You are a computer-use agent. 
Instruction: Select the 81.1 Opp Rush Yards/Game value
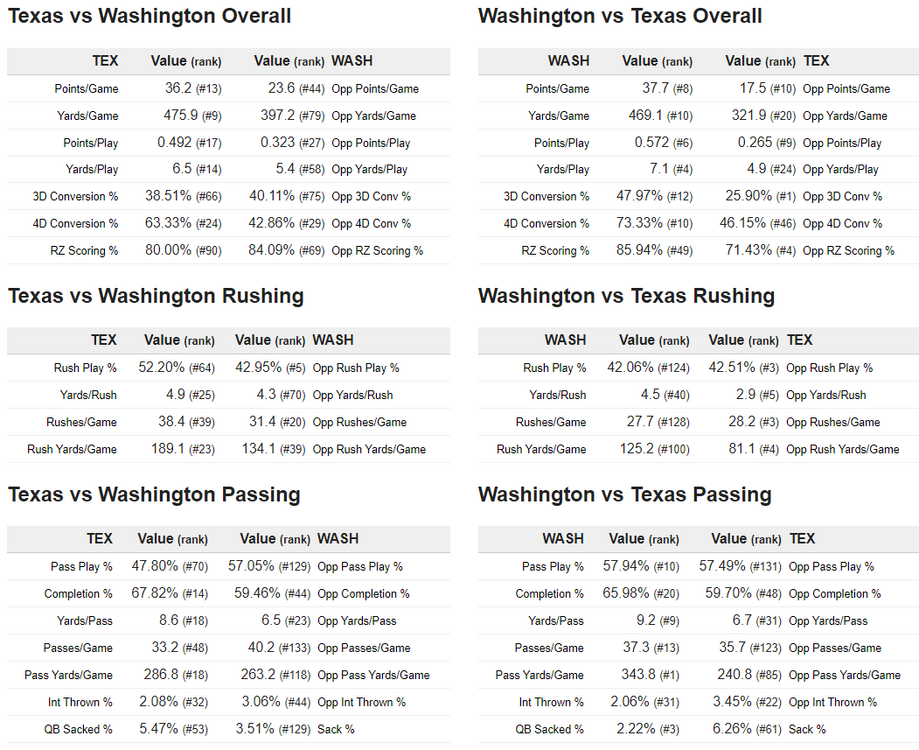740,449
